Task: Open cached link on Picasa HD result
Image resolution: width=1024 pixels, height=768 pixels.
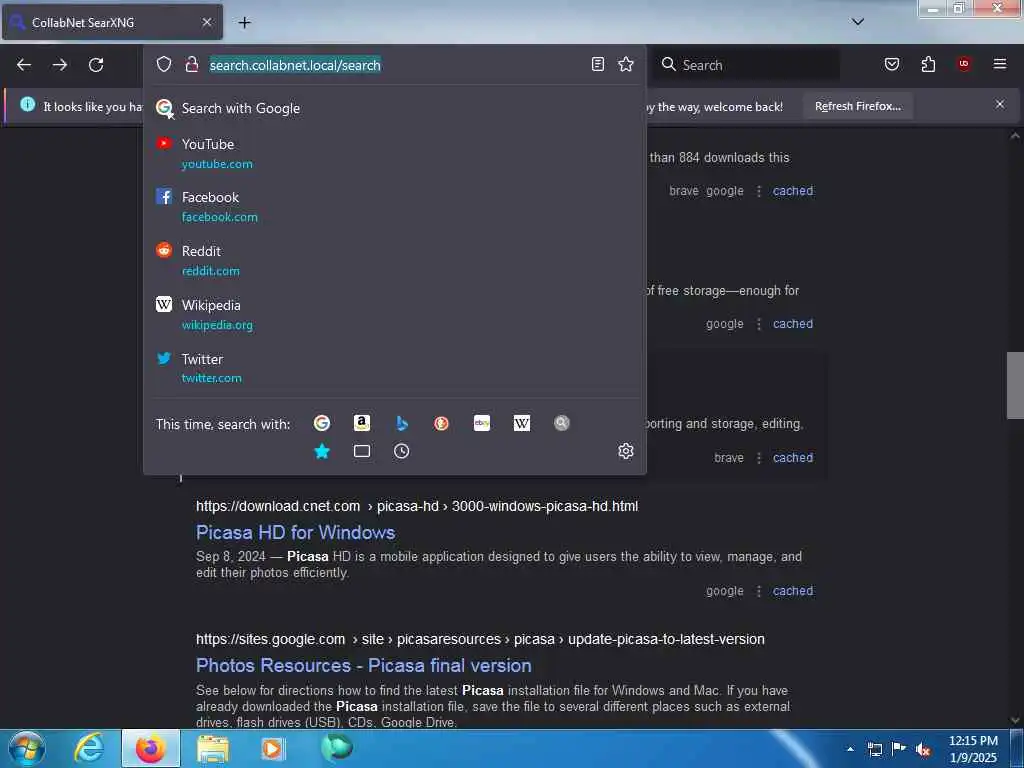Action: (793, 591)
